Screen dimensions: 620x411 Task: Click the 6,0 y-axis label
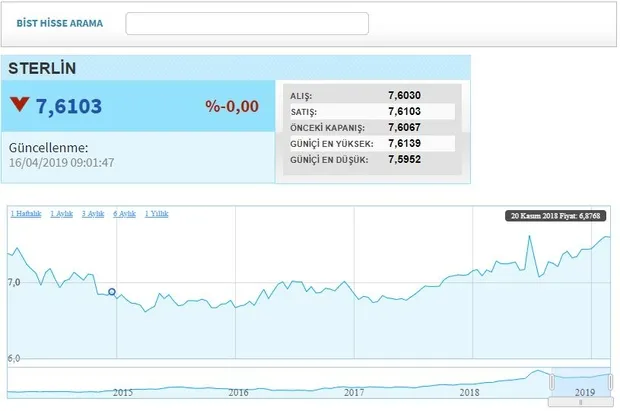[x=14, y=358]
